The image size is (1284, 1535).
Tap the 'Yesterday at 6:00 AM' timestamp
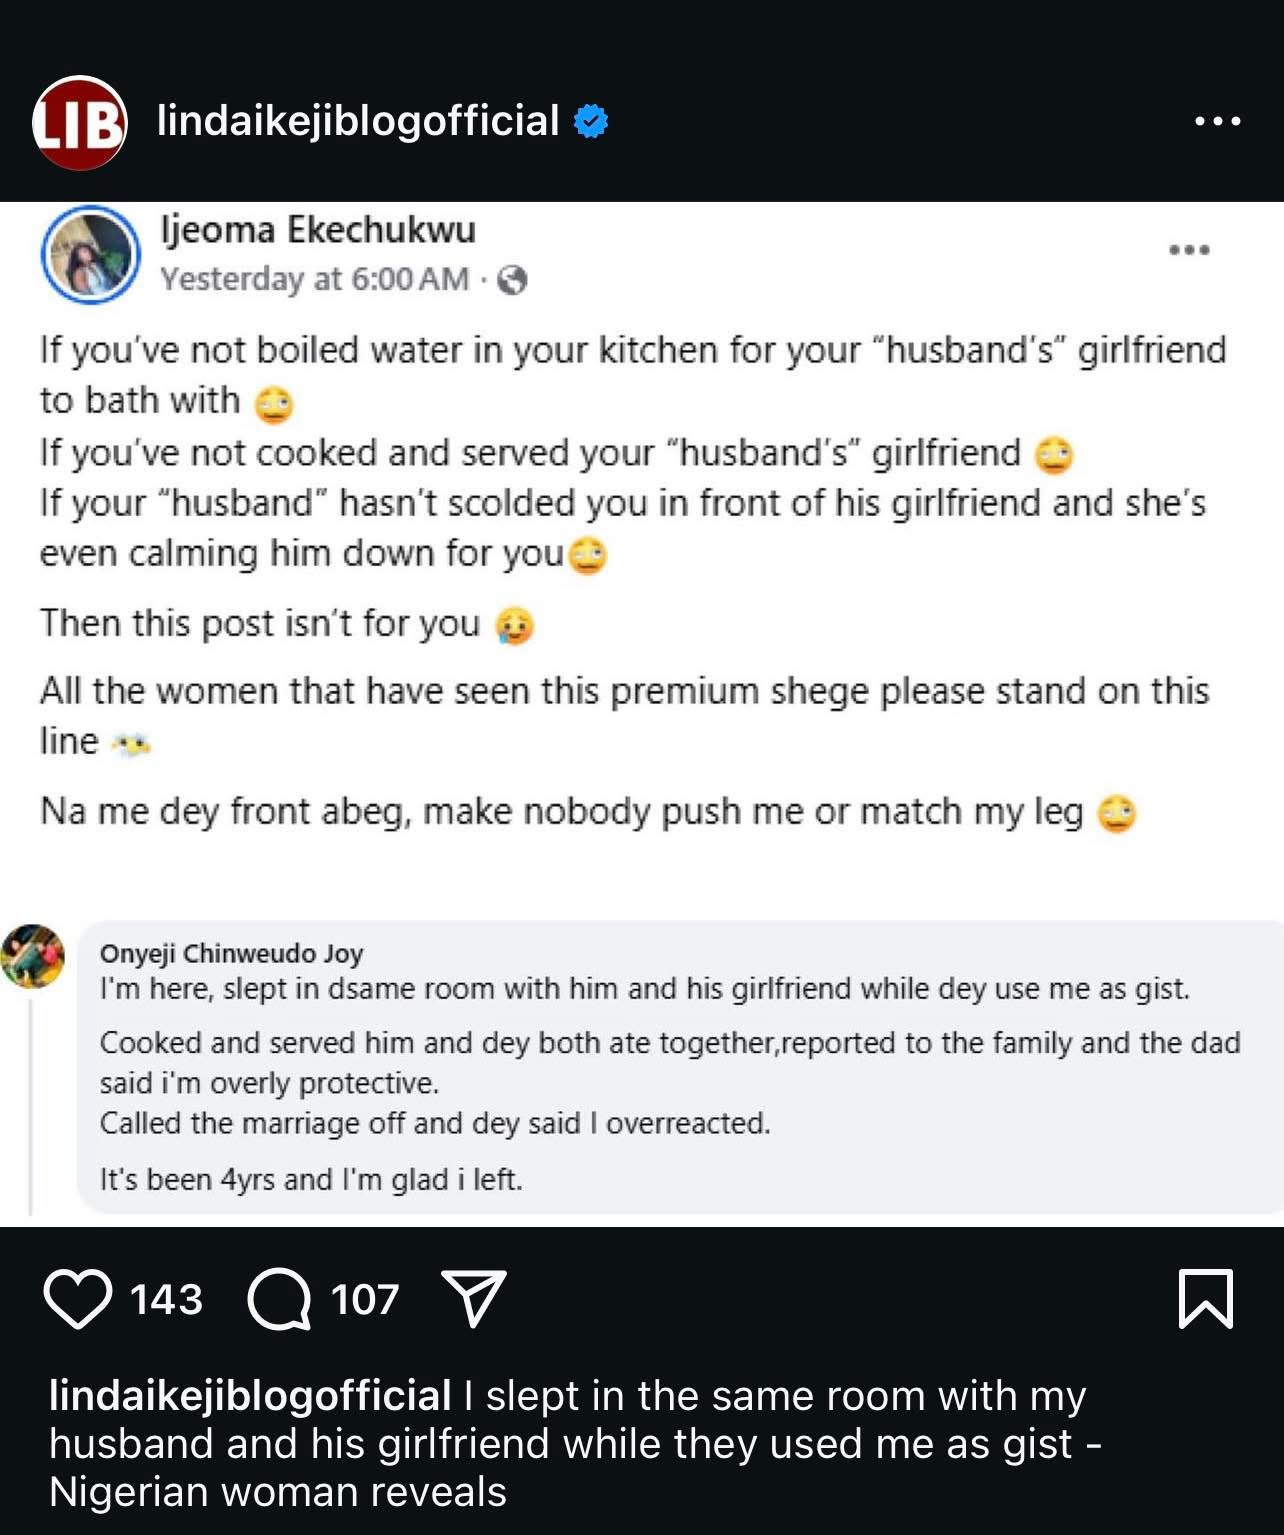(314, 279)
